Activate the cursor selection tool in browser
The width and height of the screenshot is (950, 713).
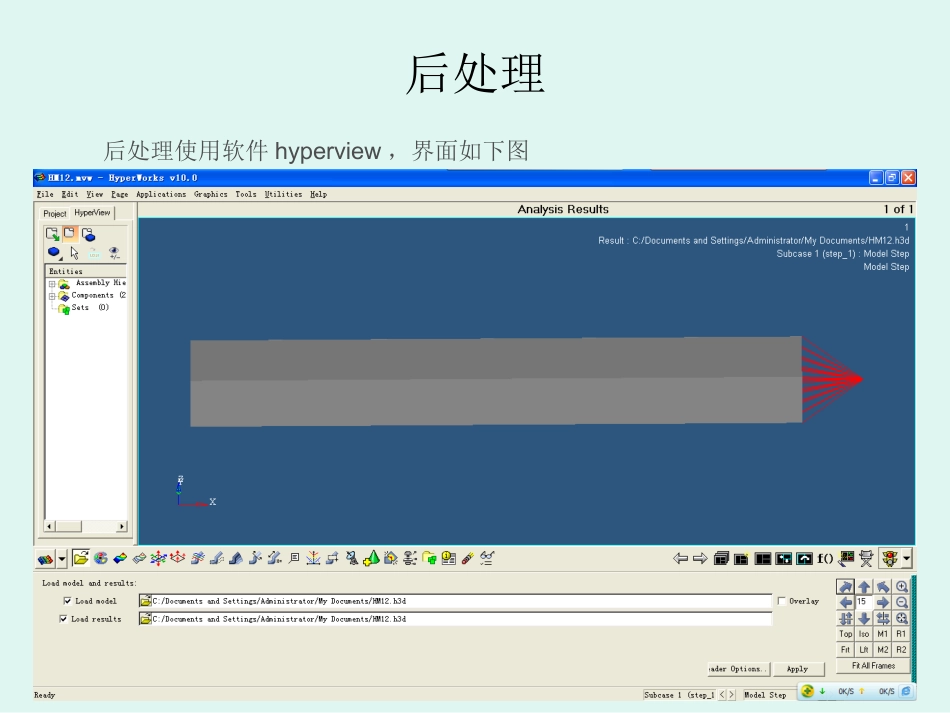tap(75, 253)
